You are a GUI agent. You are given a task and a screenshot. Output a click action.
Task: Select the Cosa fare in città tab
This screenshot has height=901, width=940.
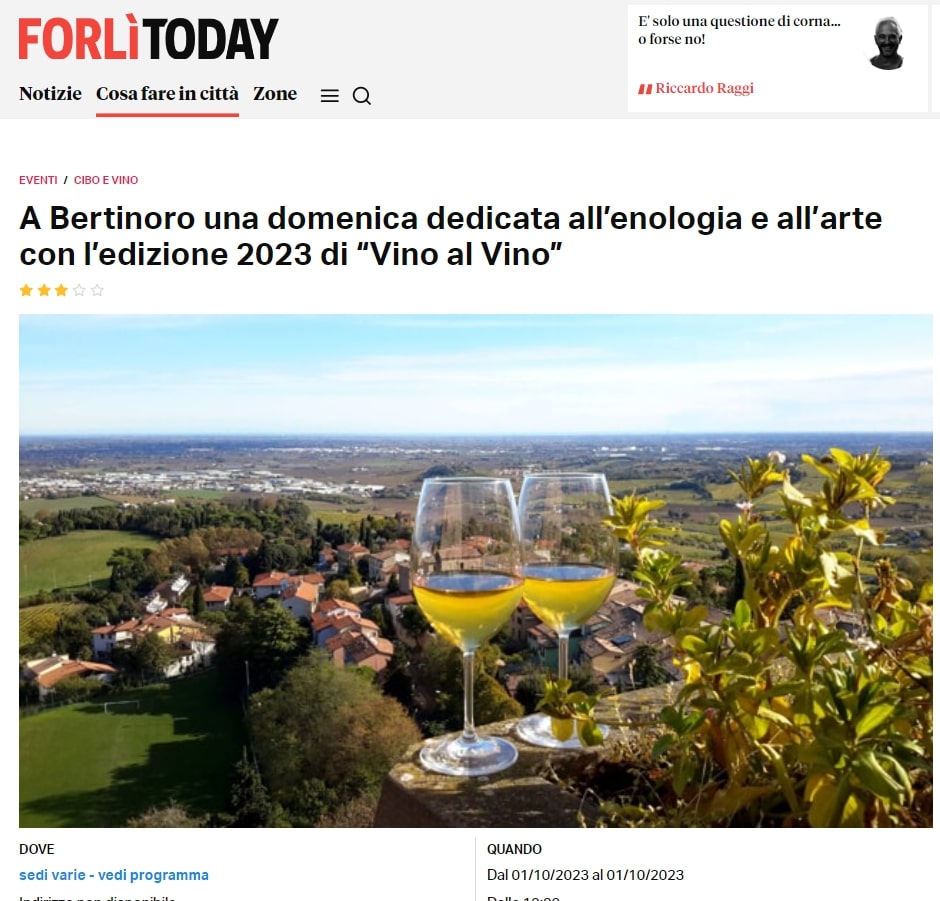(x=167, y=94)
